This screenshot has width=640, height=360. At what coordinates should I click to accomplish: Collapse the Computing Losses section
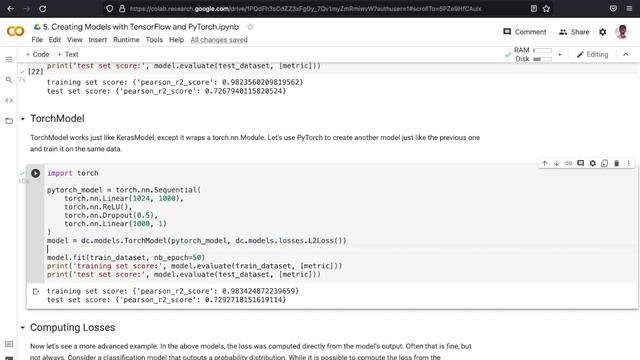(x=22, y=327)
